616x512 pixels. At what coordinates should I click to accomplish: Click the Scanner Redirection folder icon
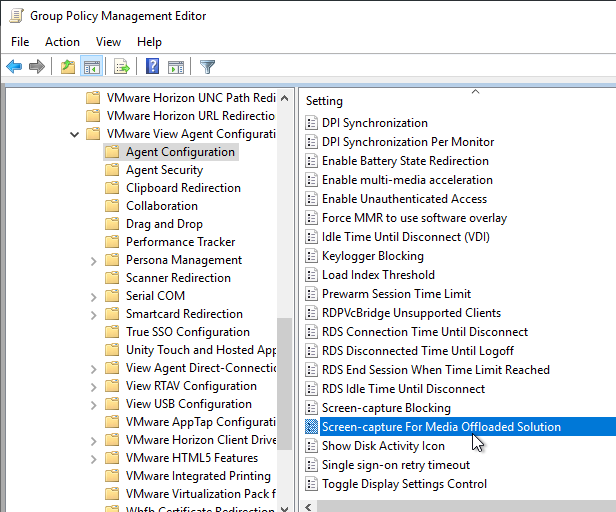[112, 278]
